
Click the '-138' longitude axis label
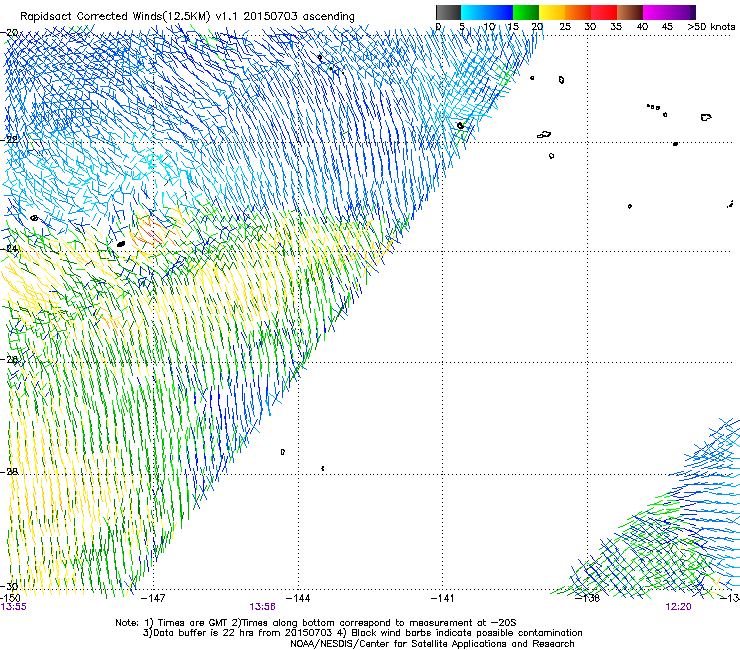(588, 598)
